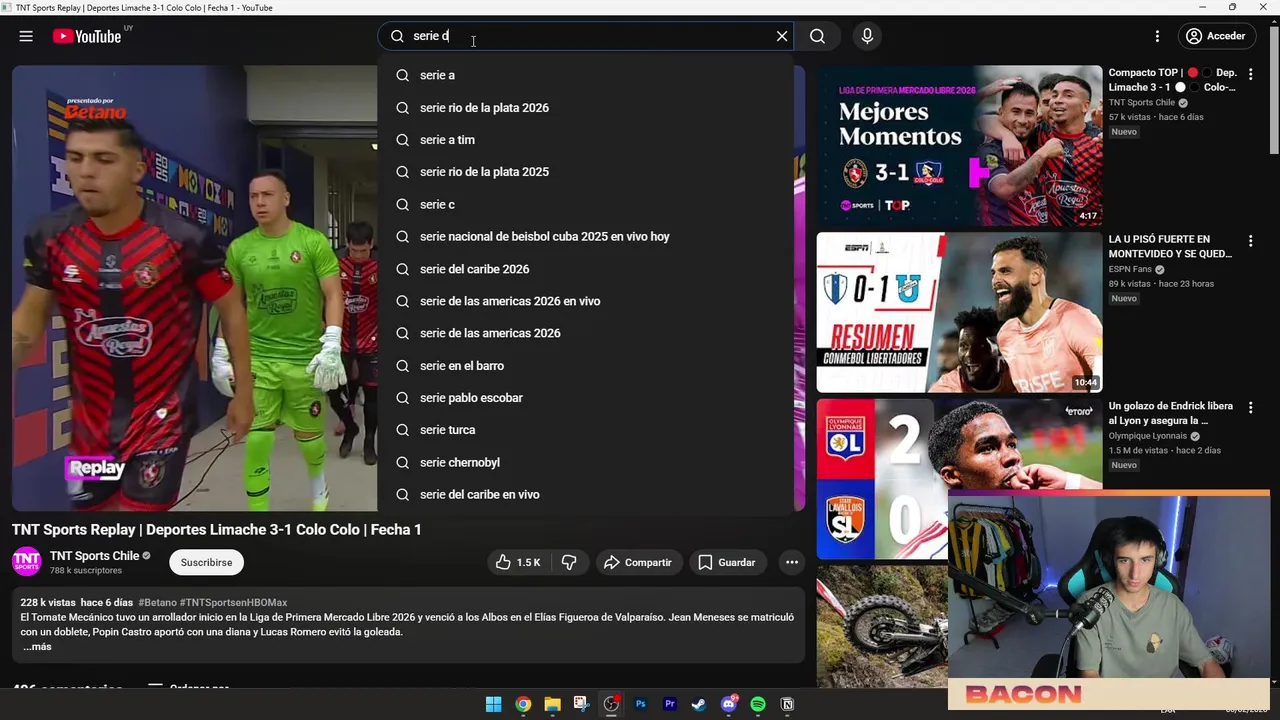Screen dimensions: 1280x720
Task: Open the YouTube guide hamburger menu
Action: [26, 36]
